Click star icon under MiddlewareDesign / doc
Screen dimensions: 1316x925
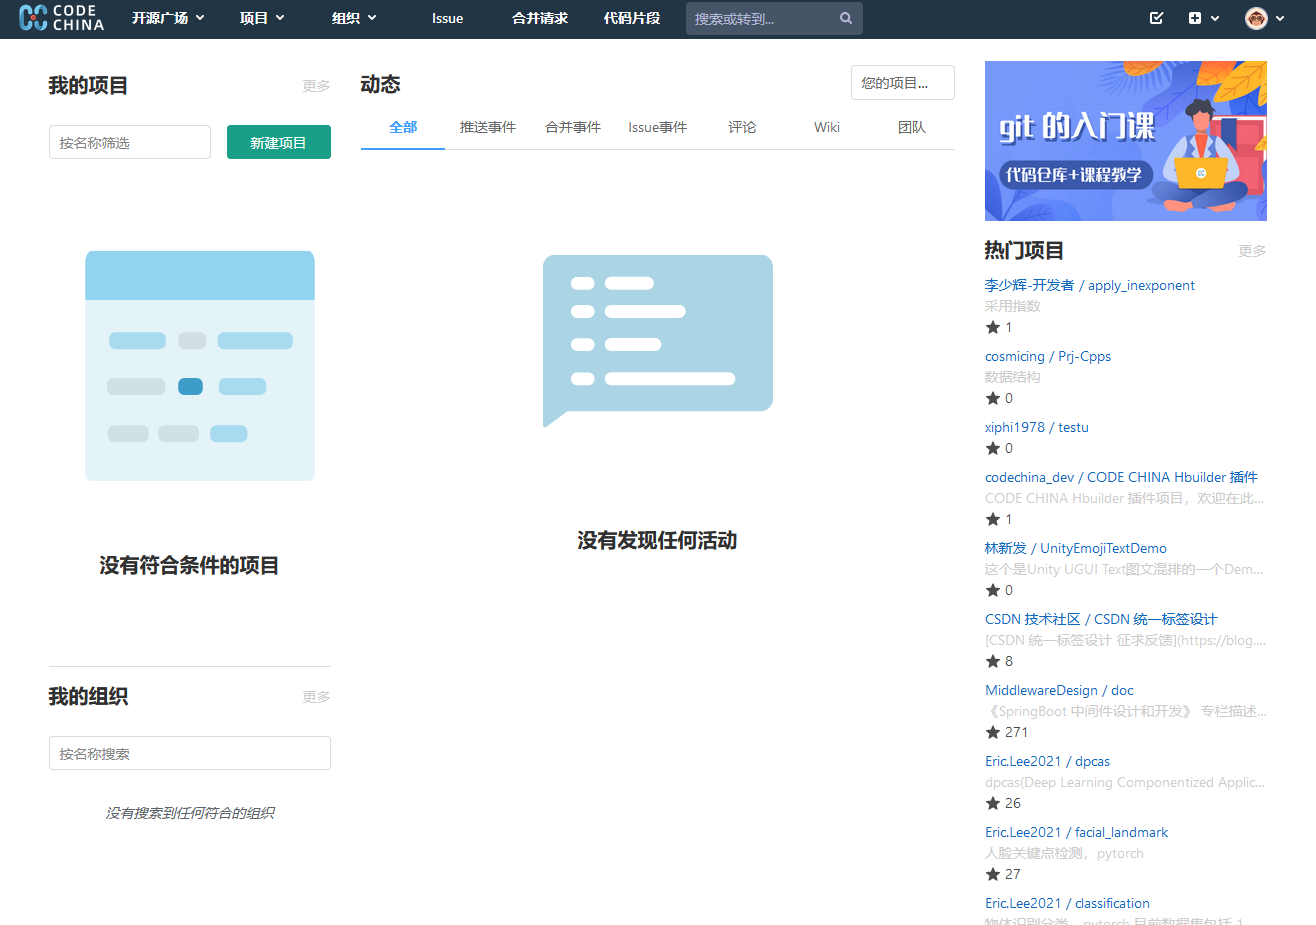pos(993,733)
